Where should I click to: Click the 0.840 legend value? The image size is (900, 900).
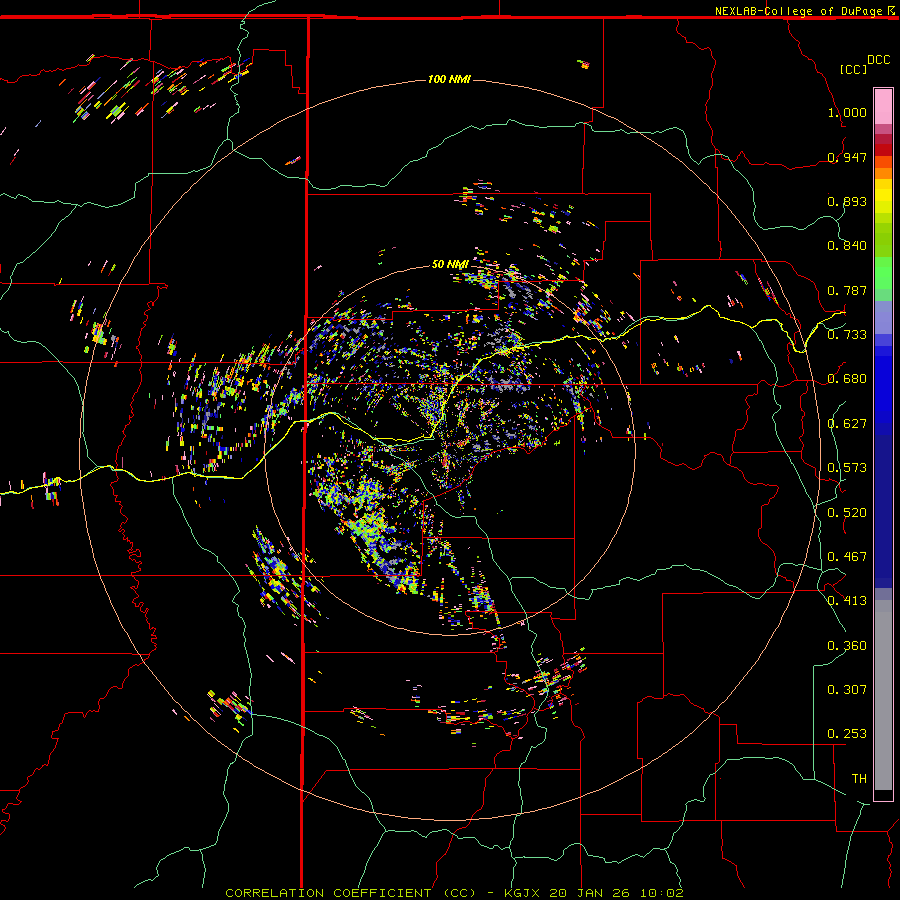pyautogui.click(x=847, y=246)
